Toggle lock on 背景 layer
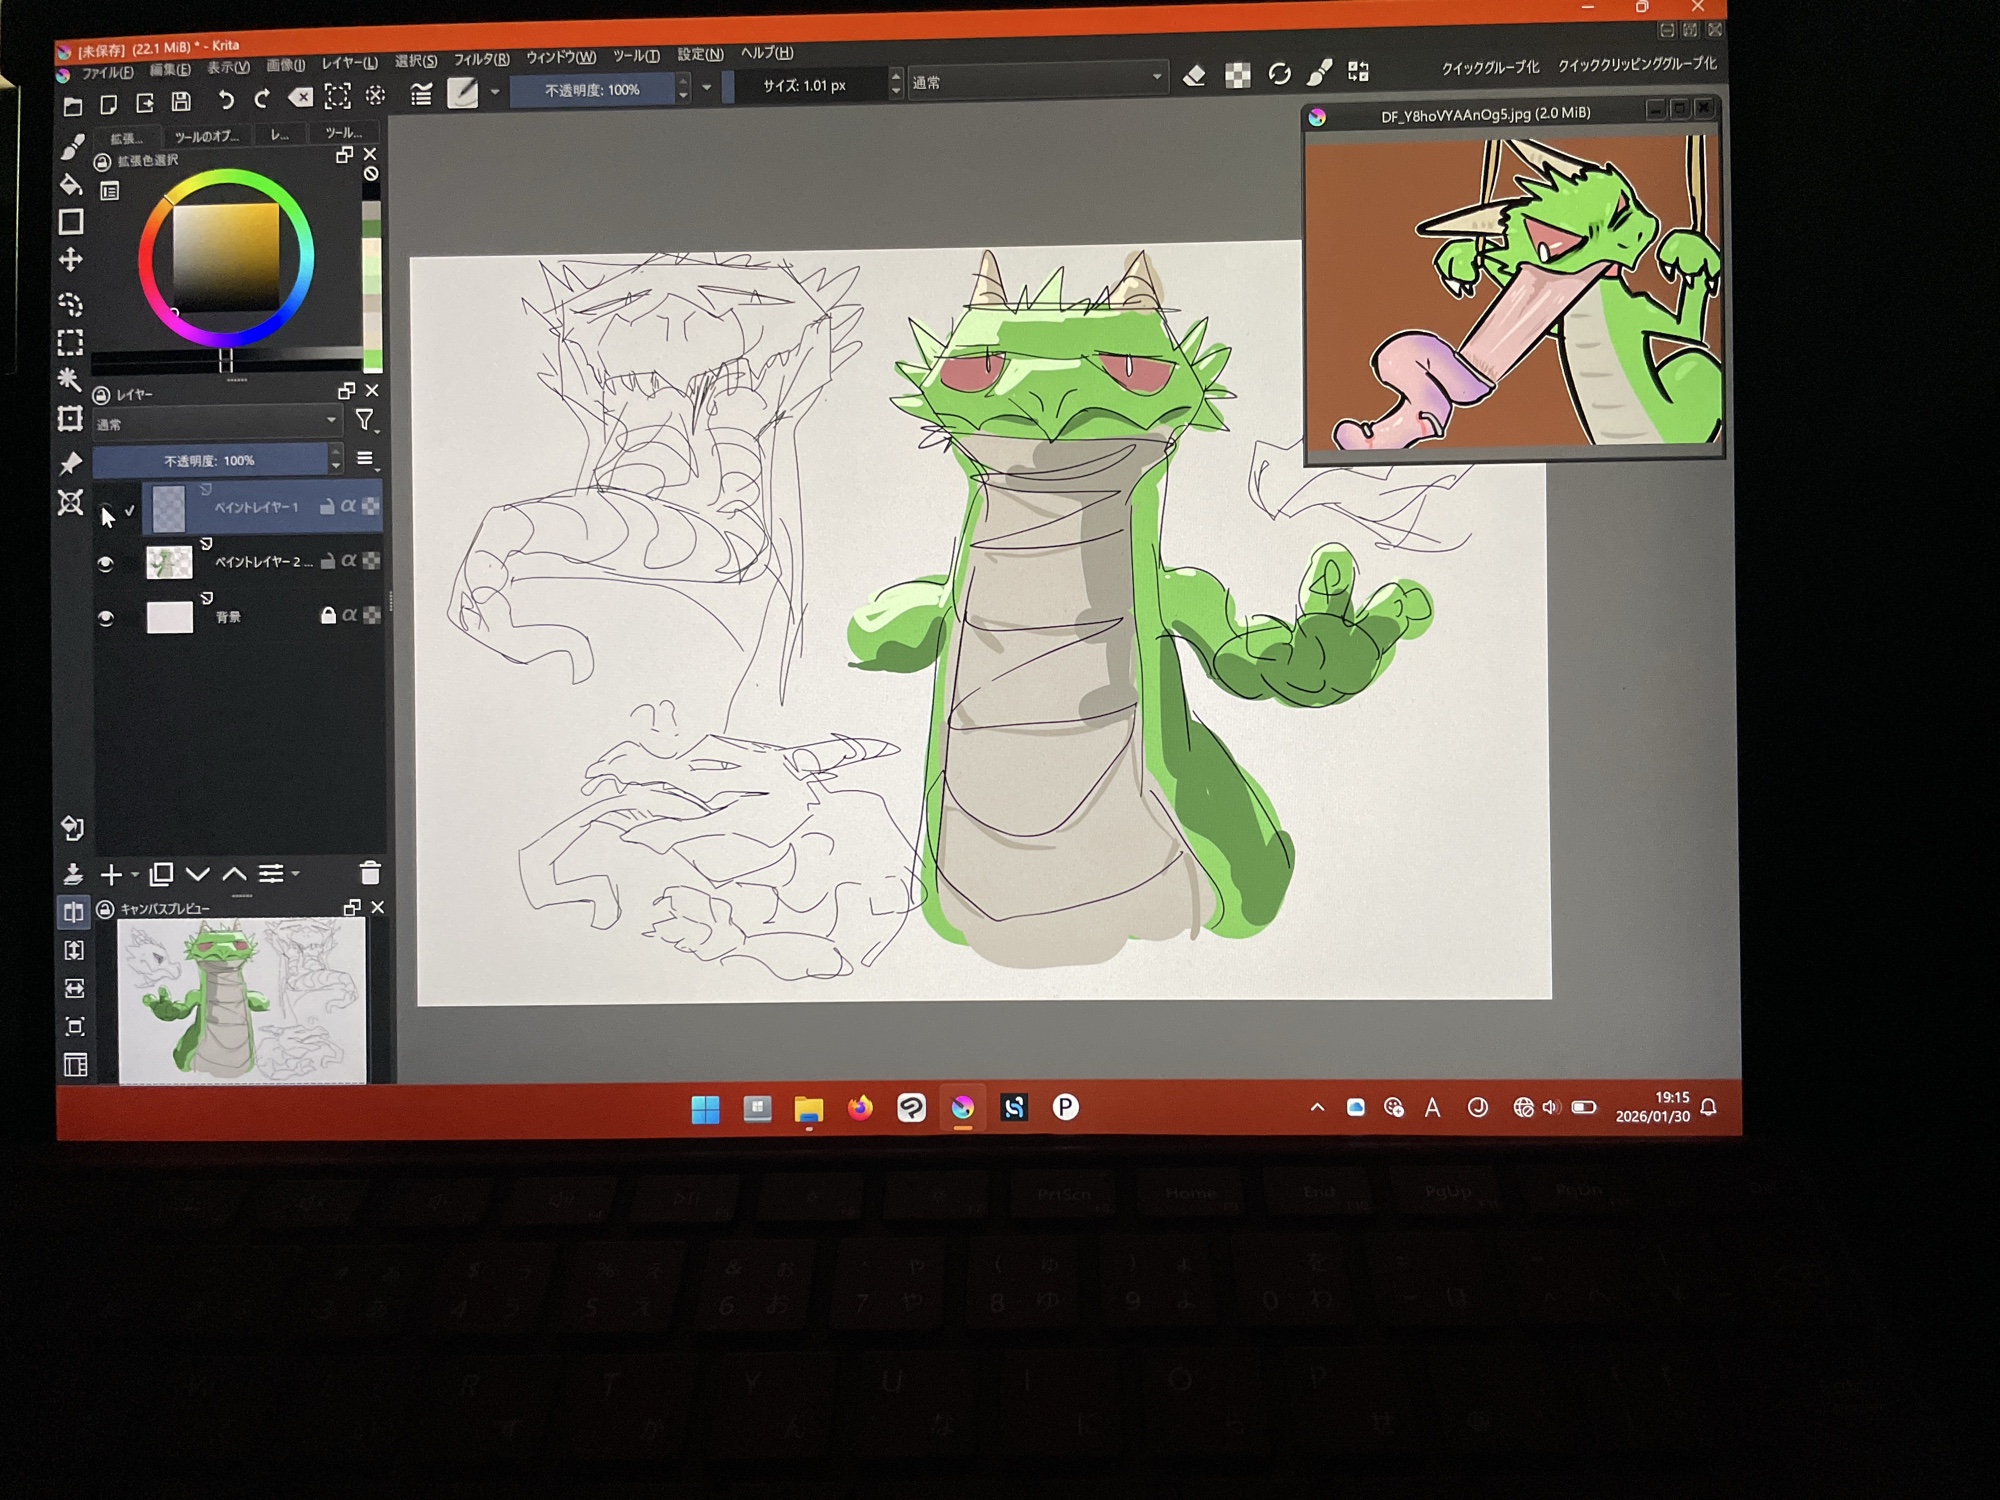Image resolution: width=2000 pixels, height=1500 pixels. click(x=328, y=615)
